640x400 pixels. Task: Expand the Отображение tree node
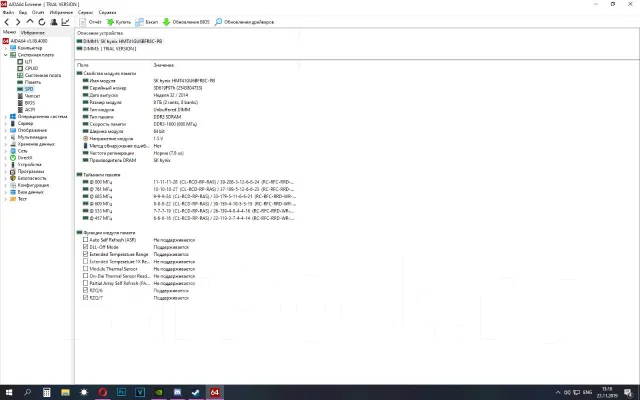coord(5,130)
